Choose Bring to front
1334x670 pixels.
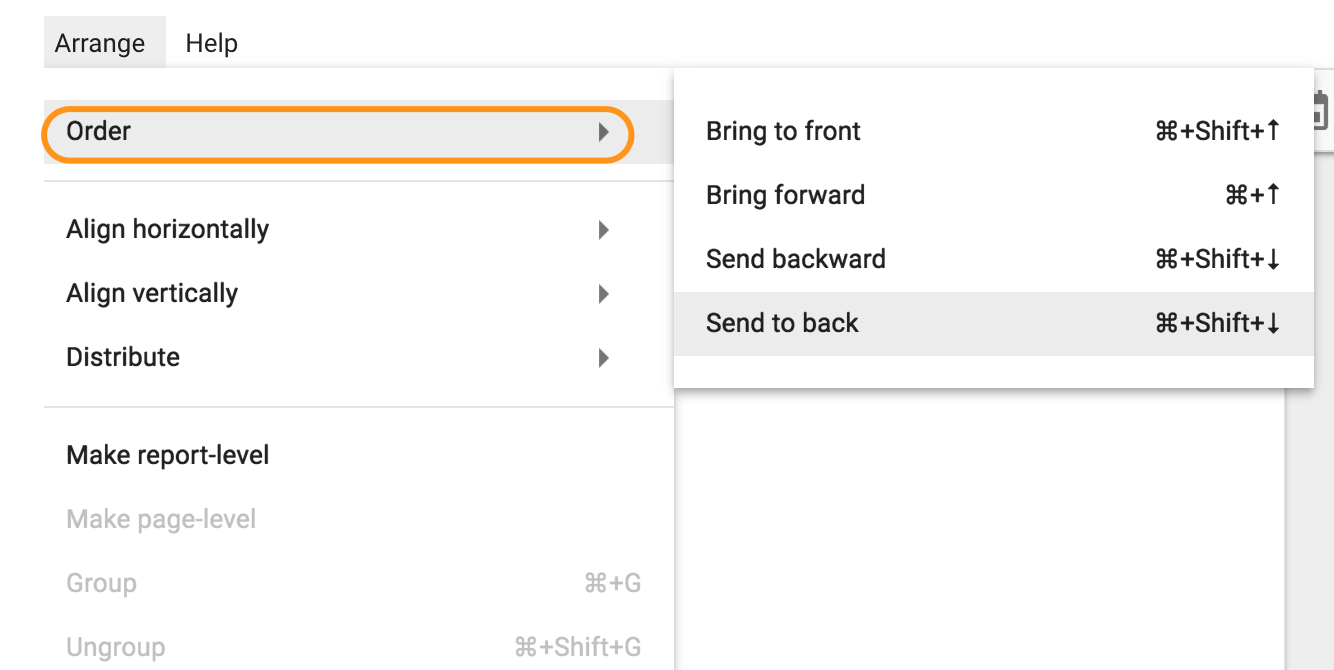783,131
